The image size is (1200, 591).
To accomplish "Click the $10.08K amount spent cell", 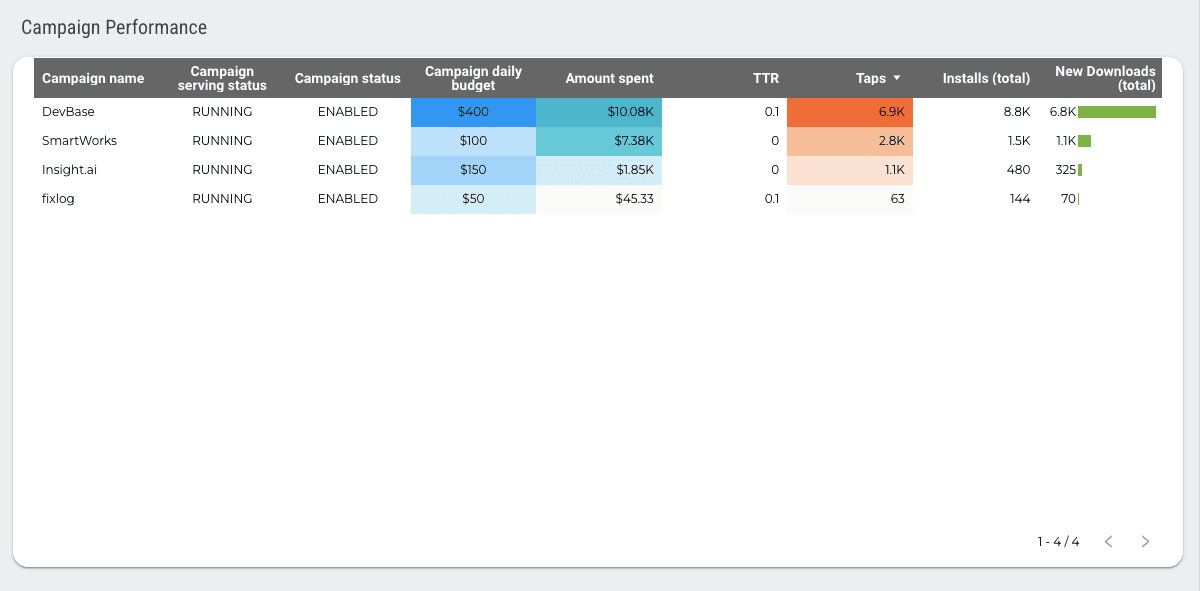I will (x=599, y=112).
